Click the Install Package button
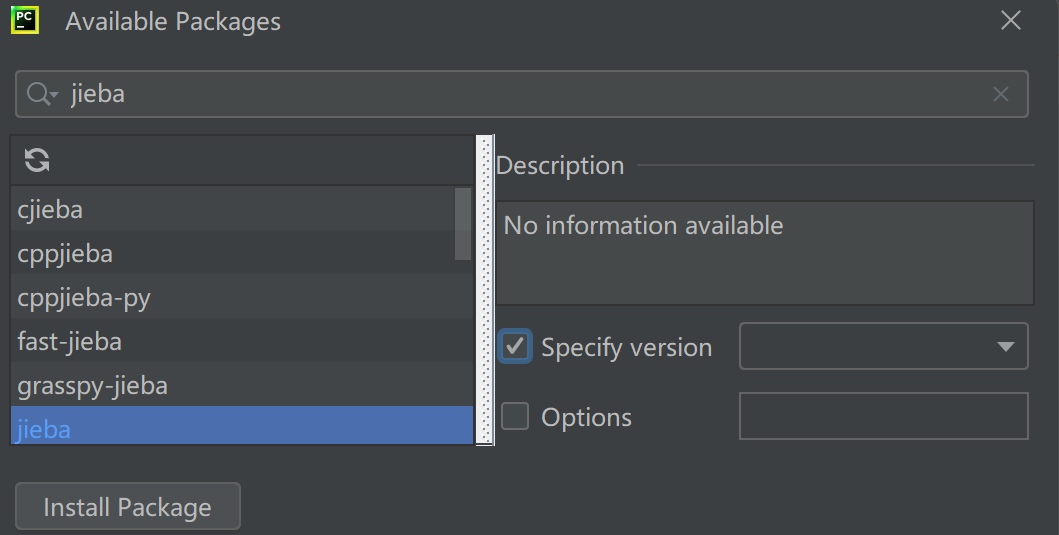Screen dimensions: 1059x535 (128, 507)
